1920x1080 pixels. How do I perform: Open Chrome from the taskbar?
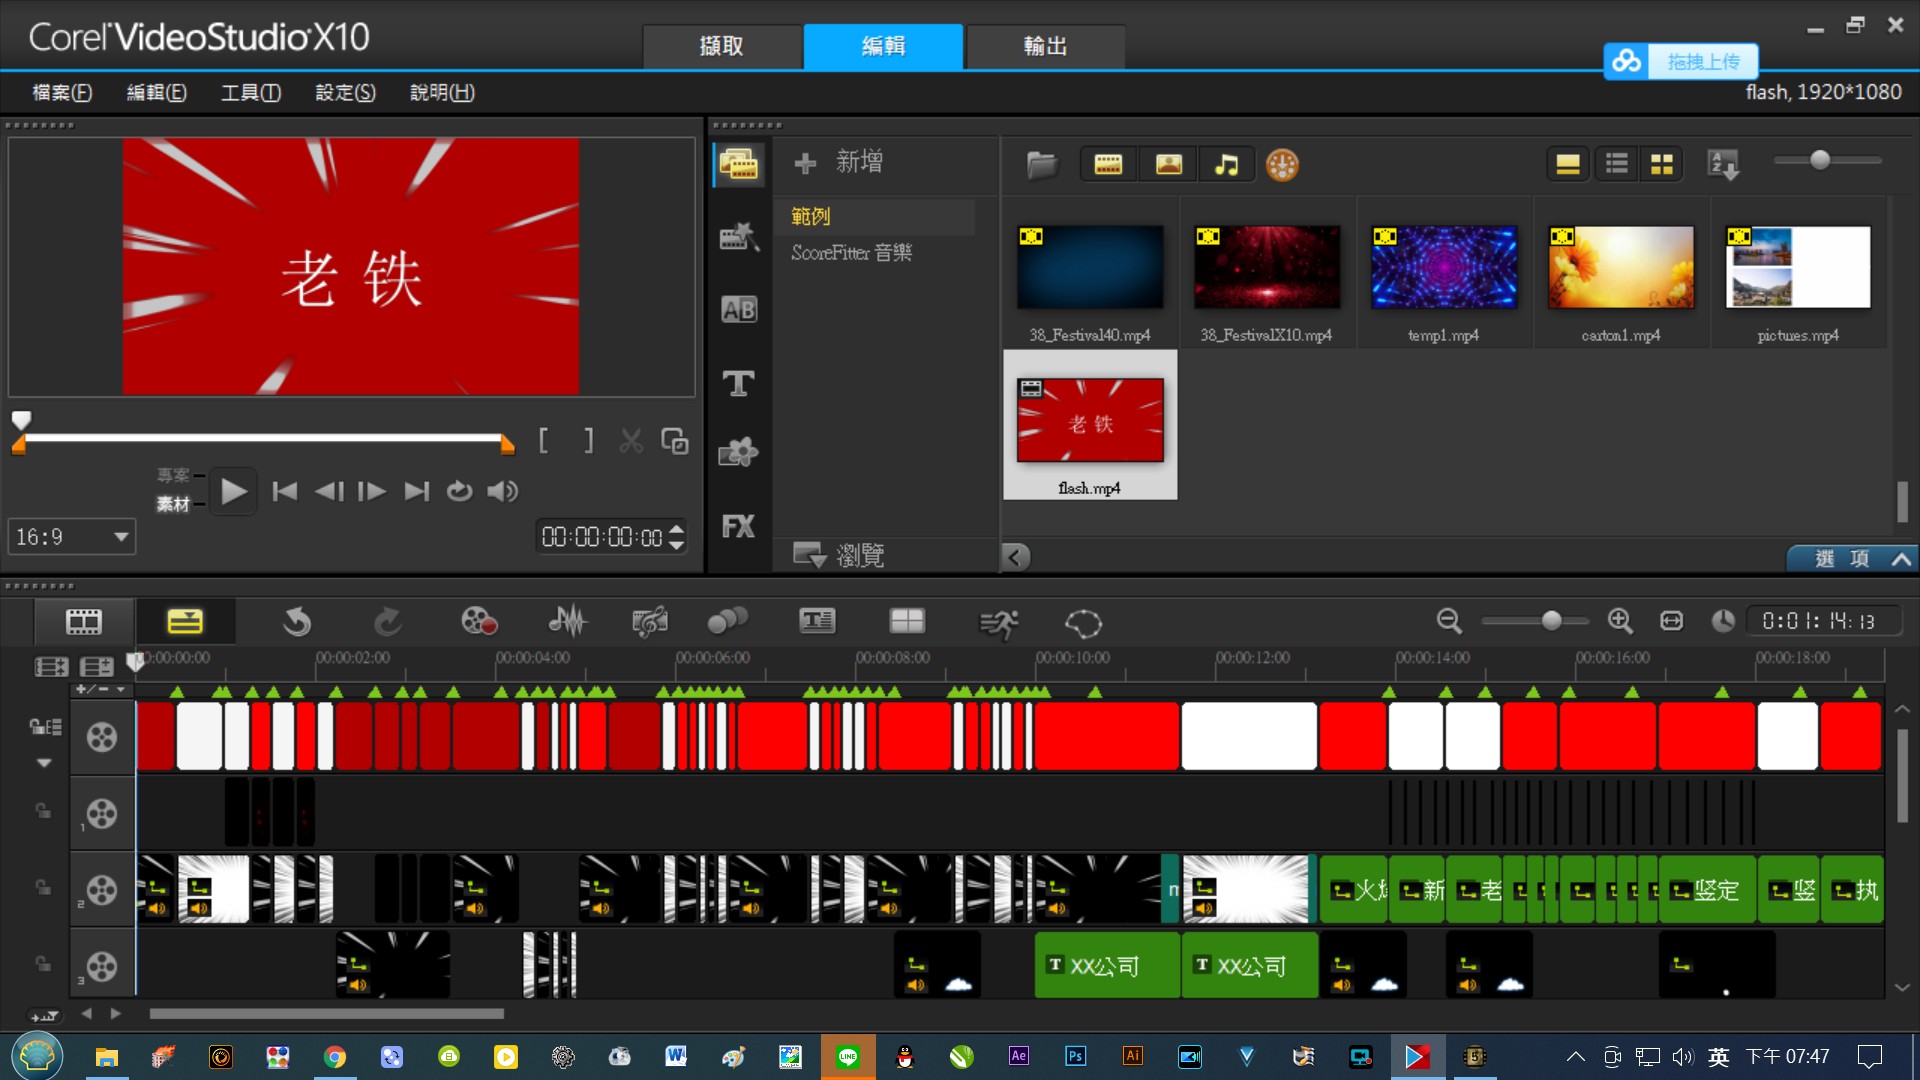335,1057
